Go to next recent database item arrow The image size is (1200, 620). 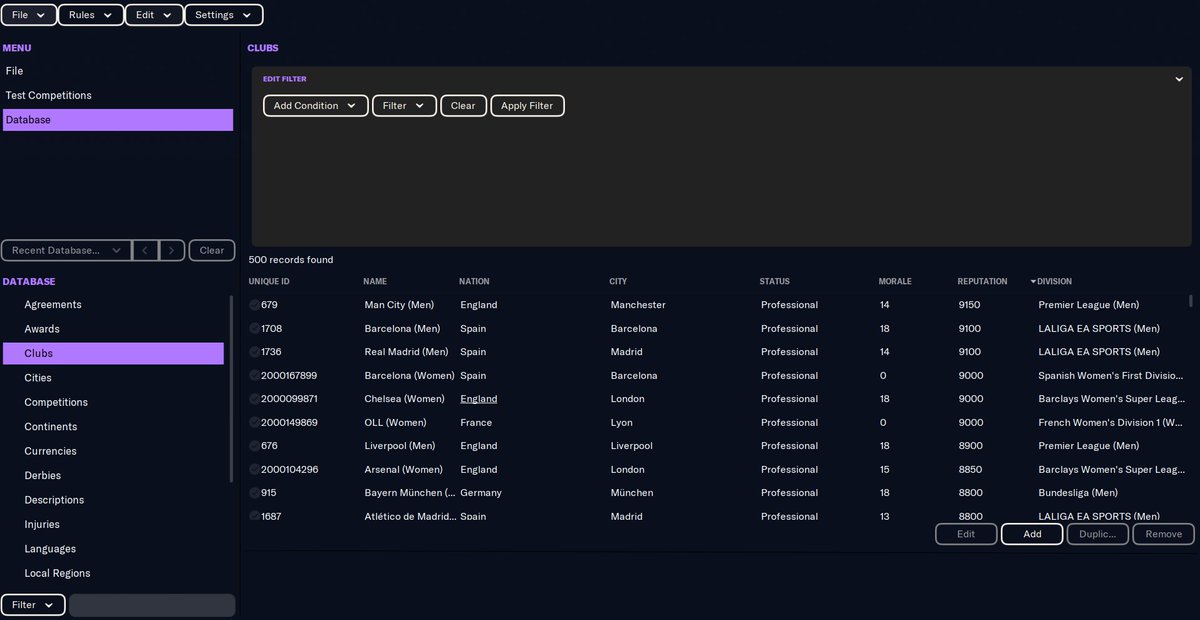tap(172, 250)
